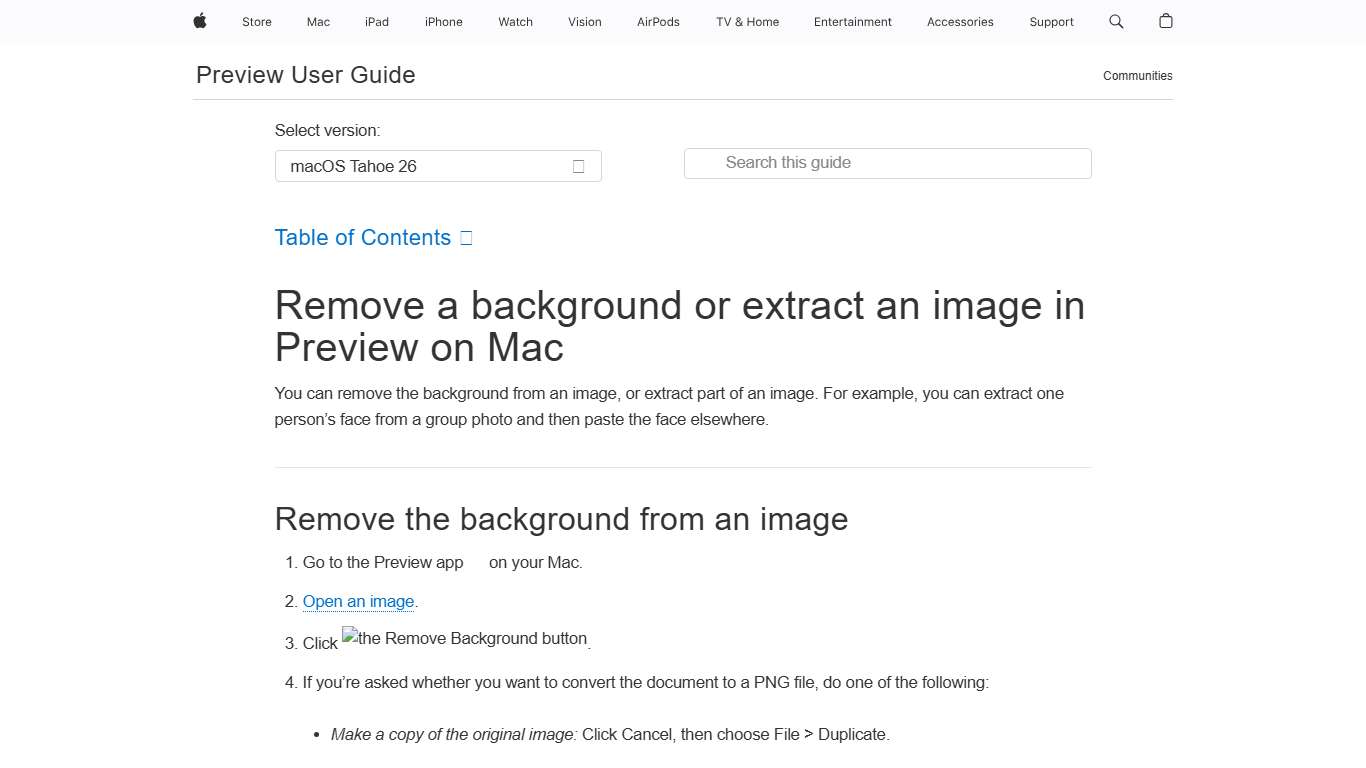Follow the Open an image link
This screenshot has height=768, width=1366.
point(357,601)
